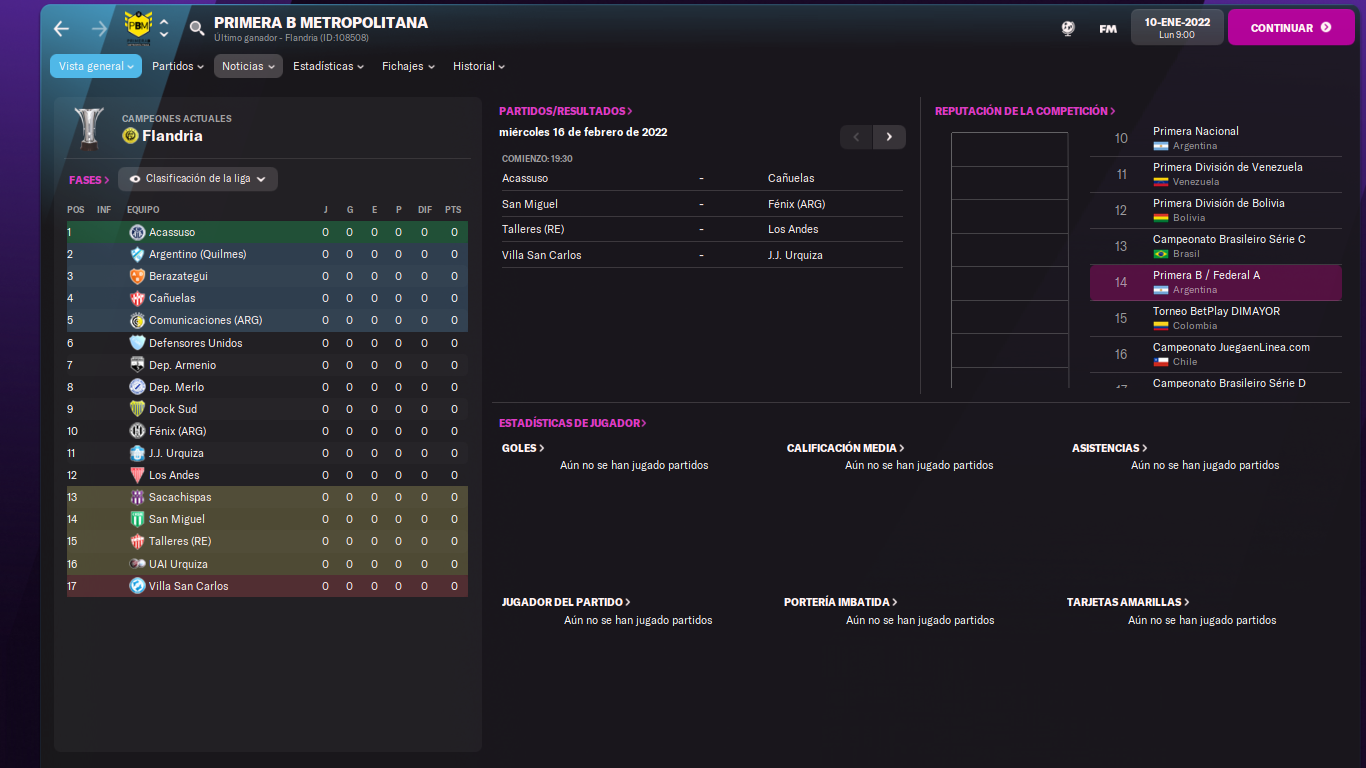Click the Acassuso club badge in table
Screen dimensions: 1366x768
pos(137,232)
